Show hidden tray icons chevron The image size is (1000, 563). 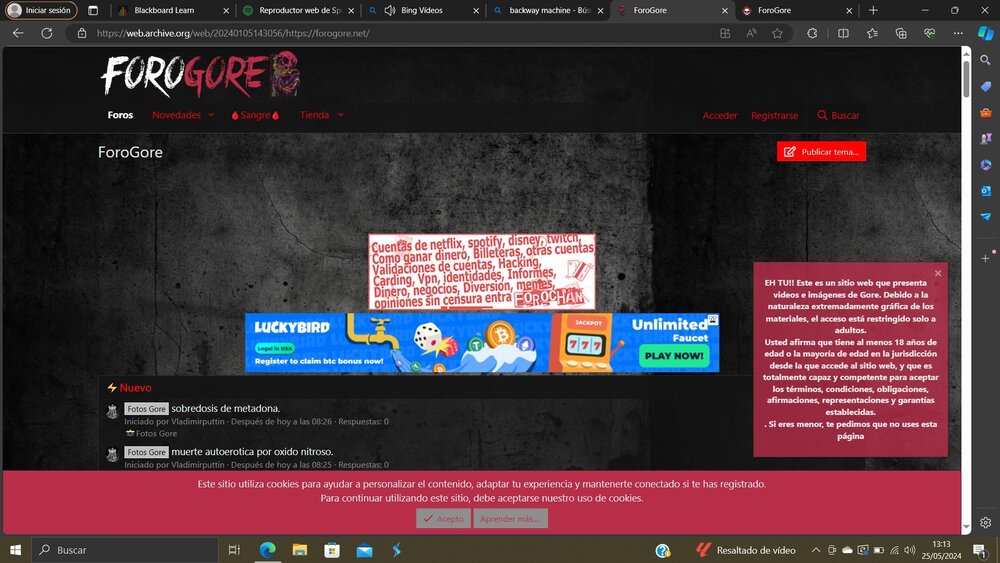(816, 550)
